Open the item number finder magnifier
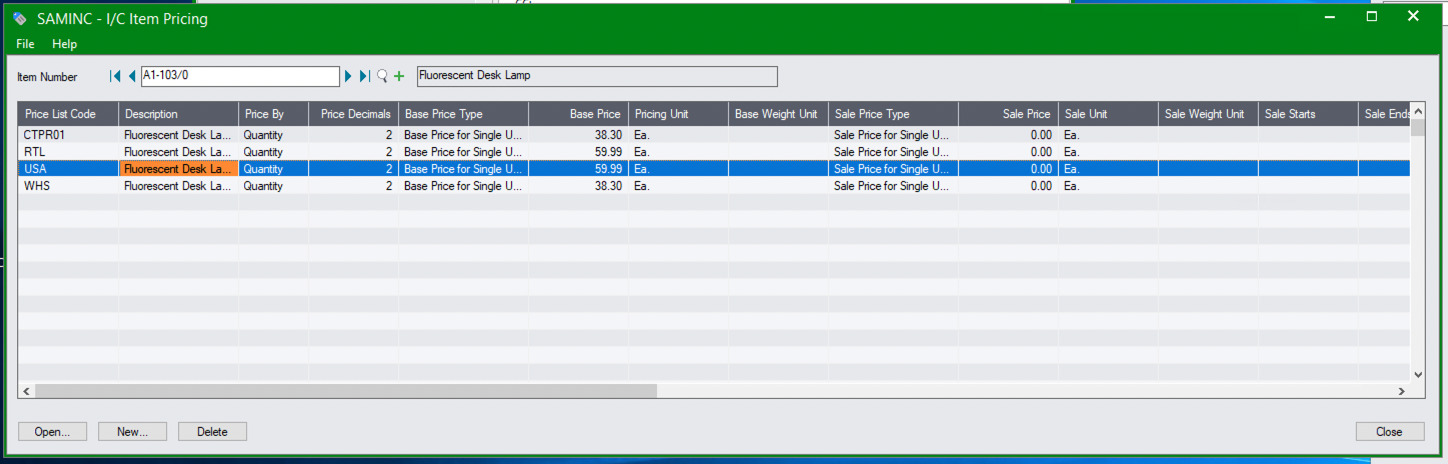 click(382, 76)
